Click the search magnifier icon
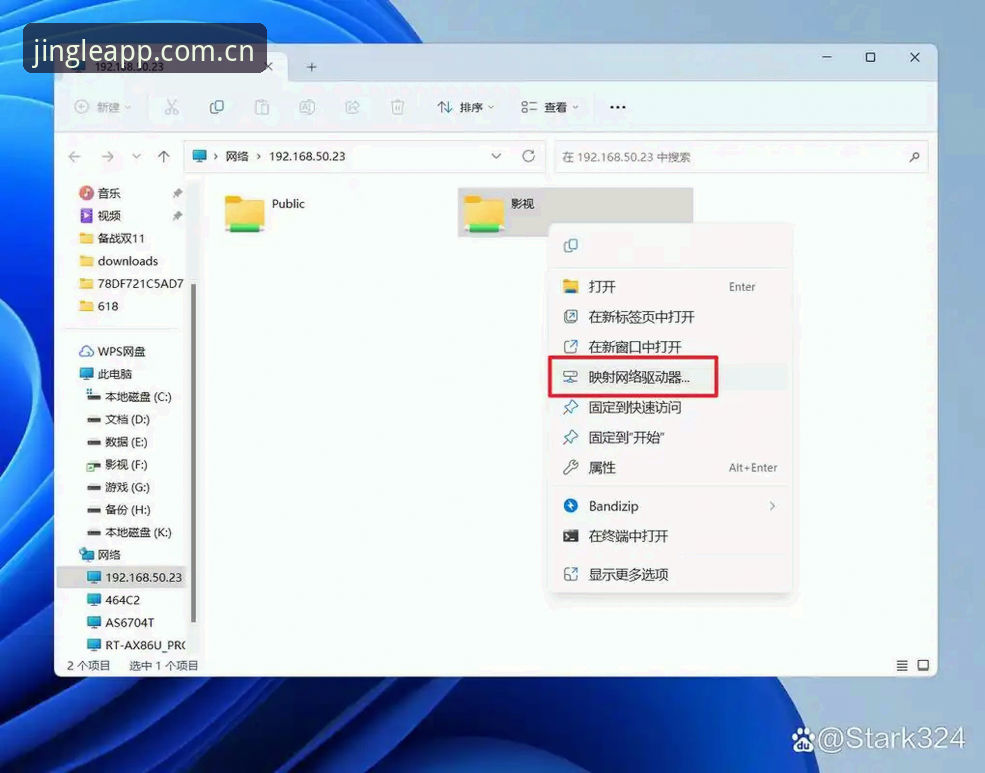This screenshot has height=773, width=985. [x=914, y=157]
